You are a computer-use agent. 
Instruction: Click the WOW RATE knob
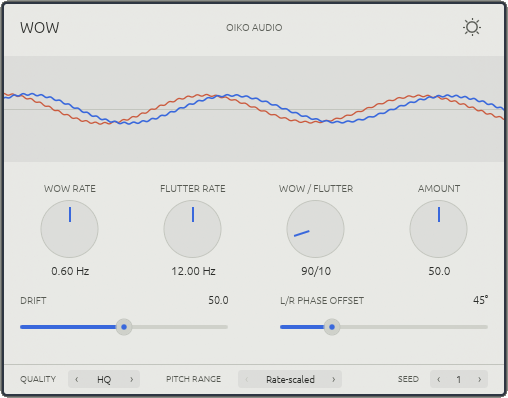(70, 229)
